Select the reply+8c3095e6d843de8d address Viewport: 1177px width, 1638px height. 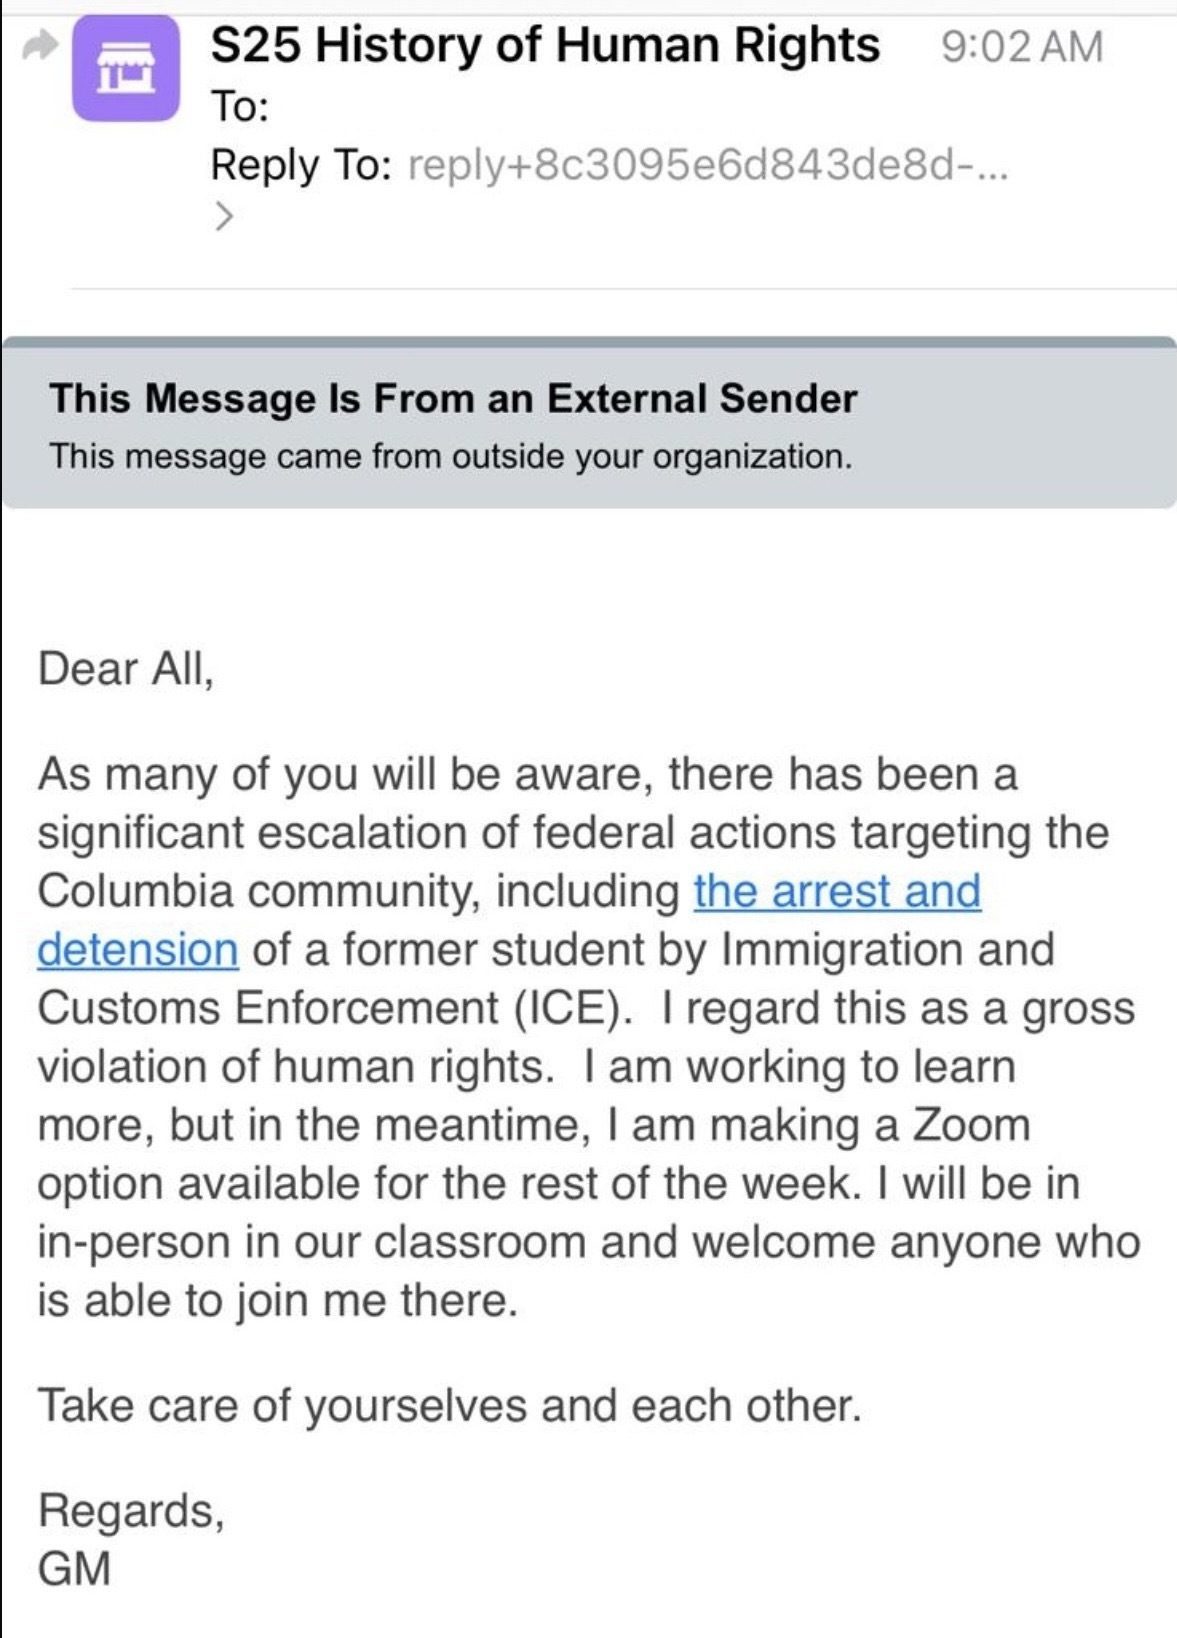pos(708,165)
